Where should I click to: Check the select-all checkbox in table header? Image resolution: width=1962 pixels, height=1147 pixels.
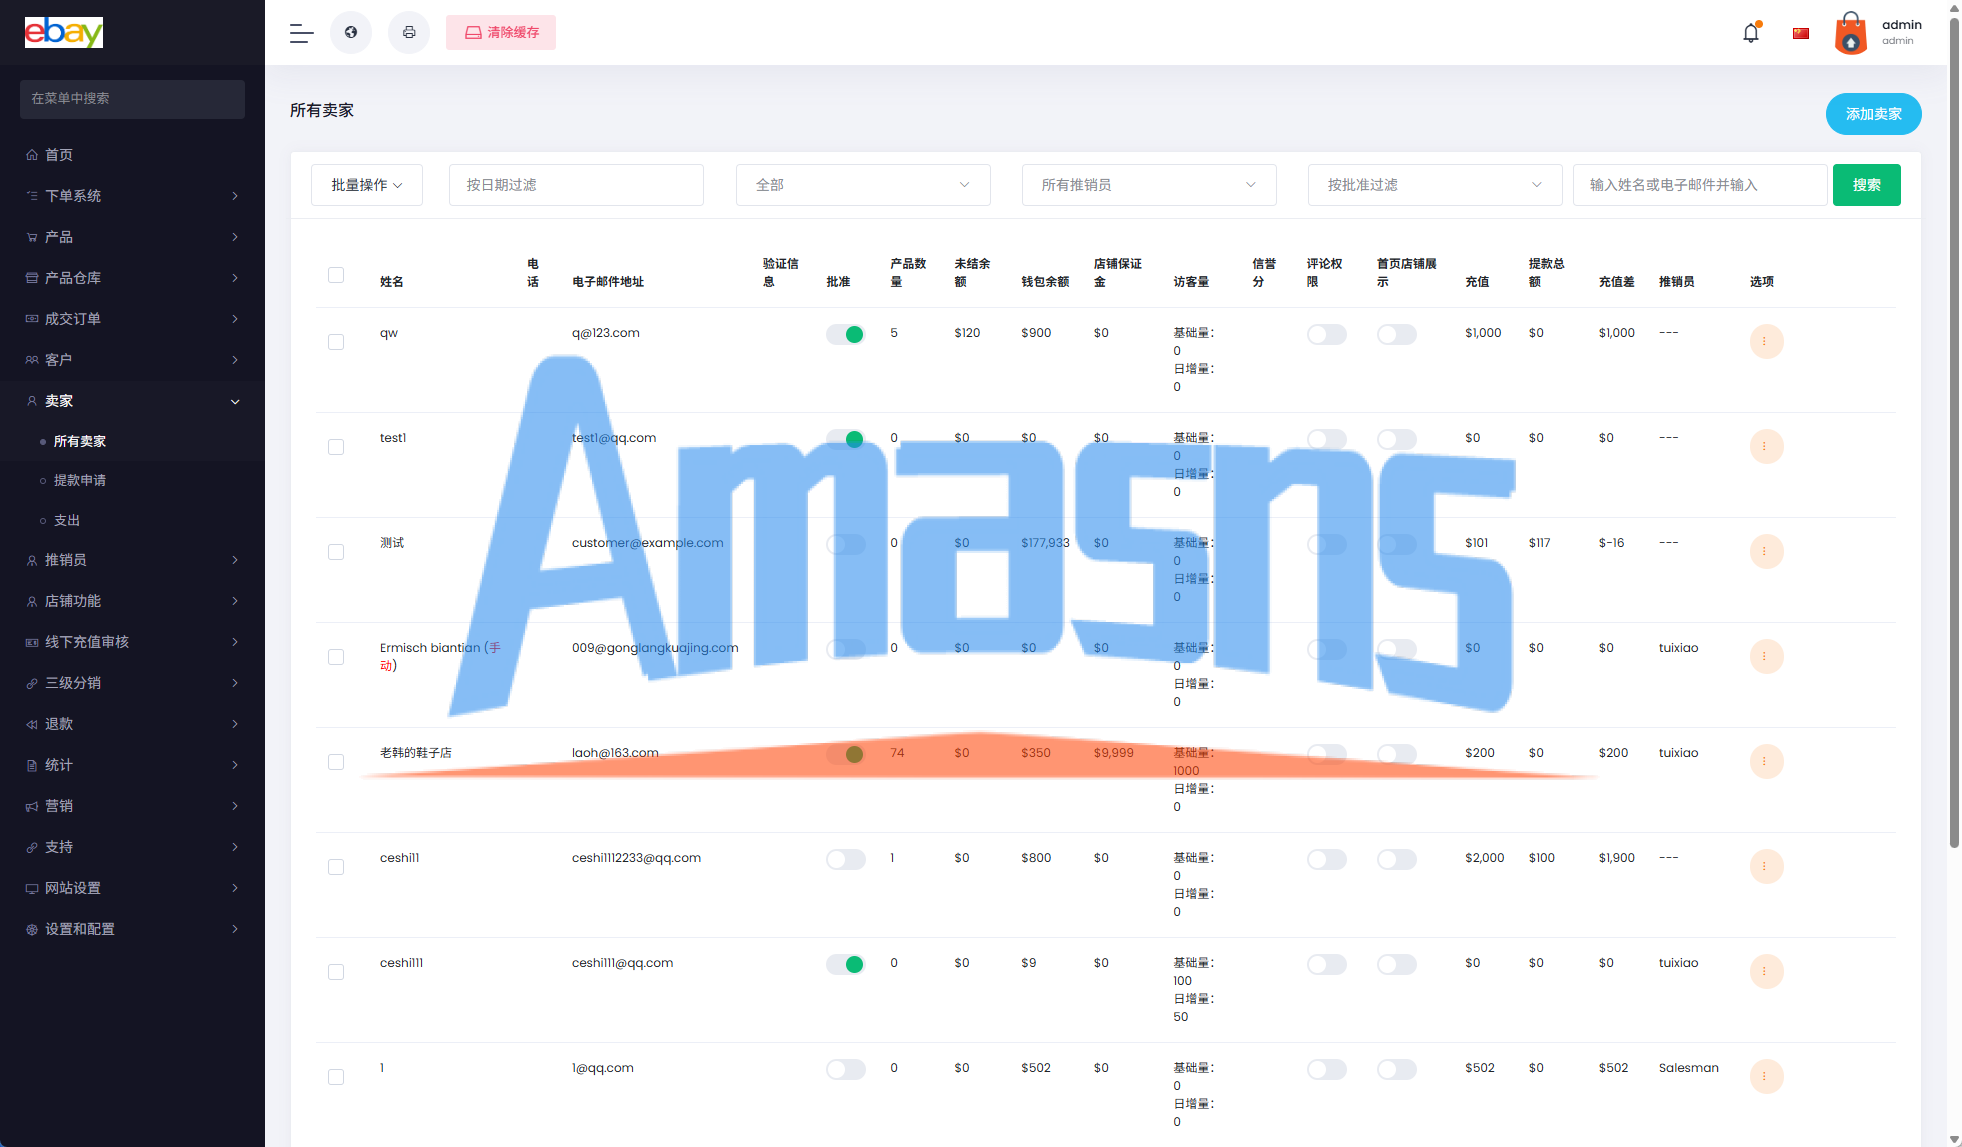tap(336, 275)
